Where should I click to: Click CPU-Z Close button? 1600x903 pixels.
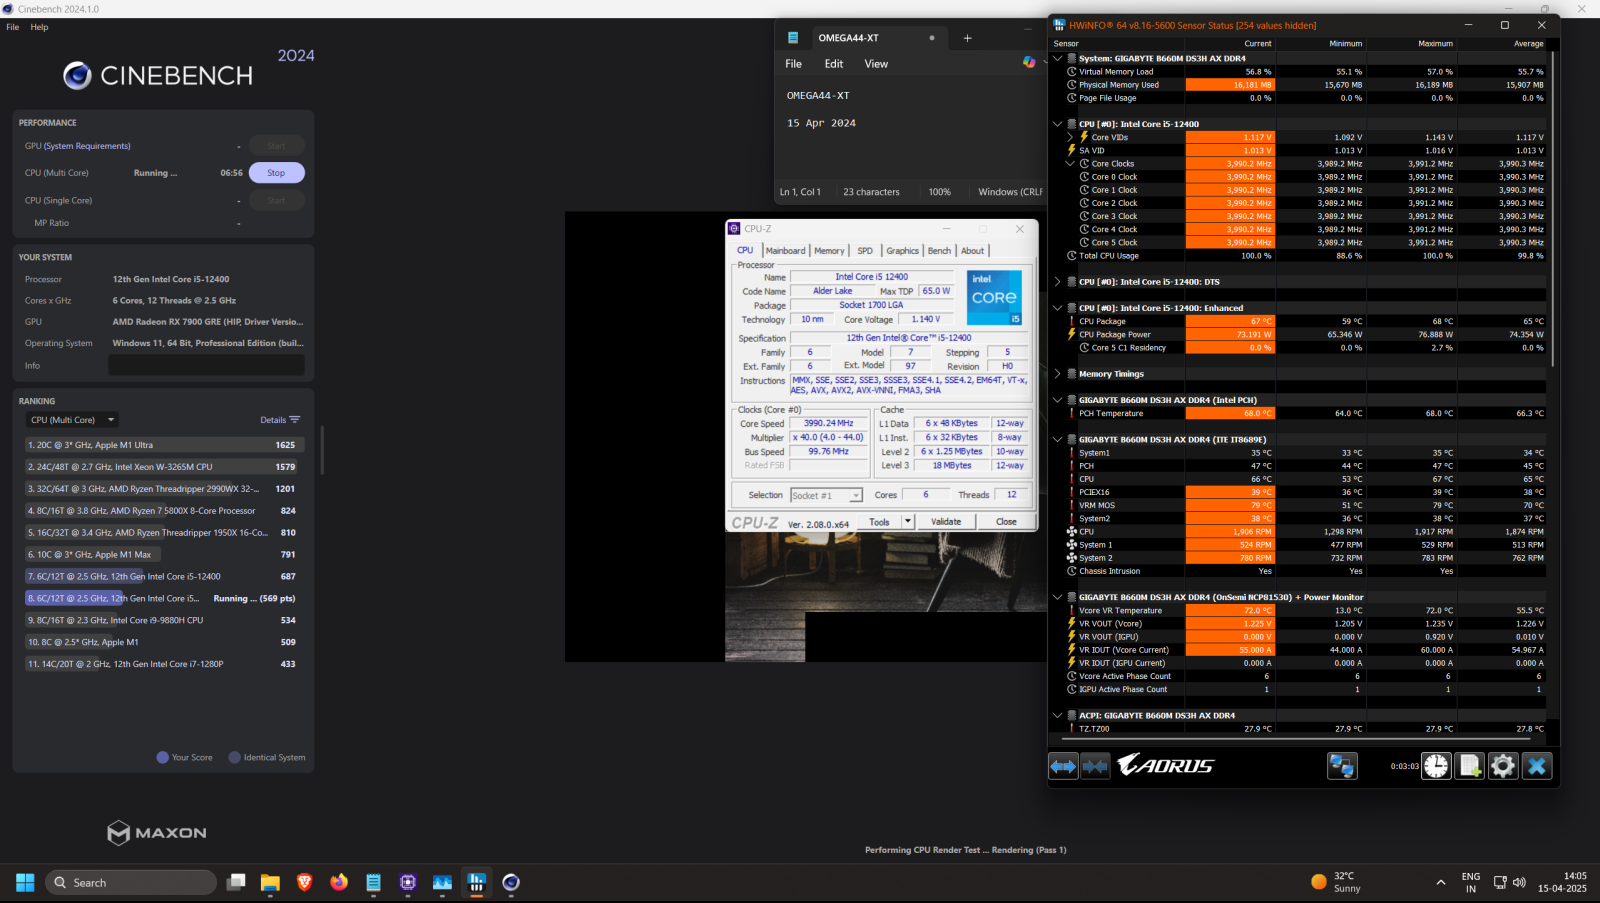(1006, 521)
